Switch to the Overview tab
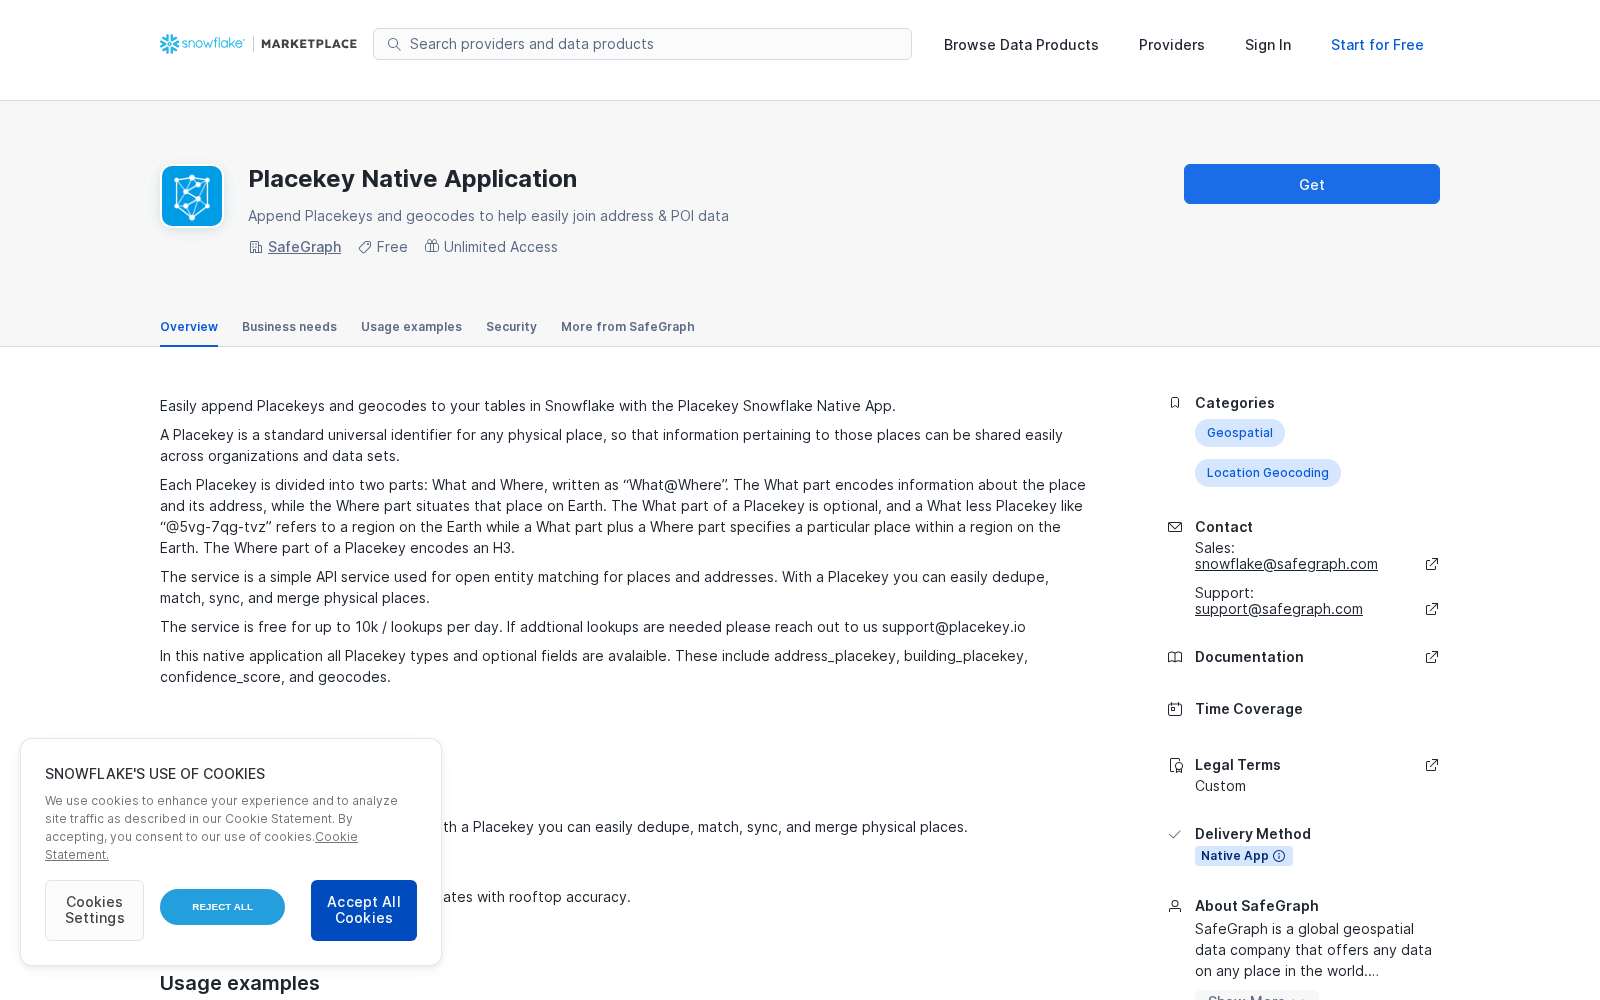1600x1000 pixels. (189, 327)
